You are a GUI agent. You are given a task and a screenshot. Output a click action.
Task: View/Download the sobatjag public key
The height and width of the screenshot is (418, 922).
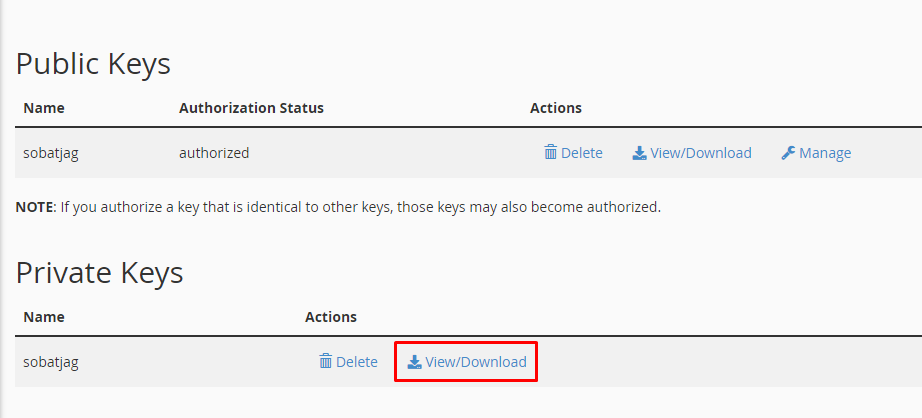coord(692,153)
